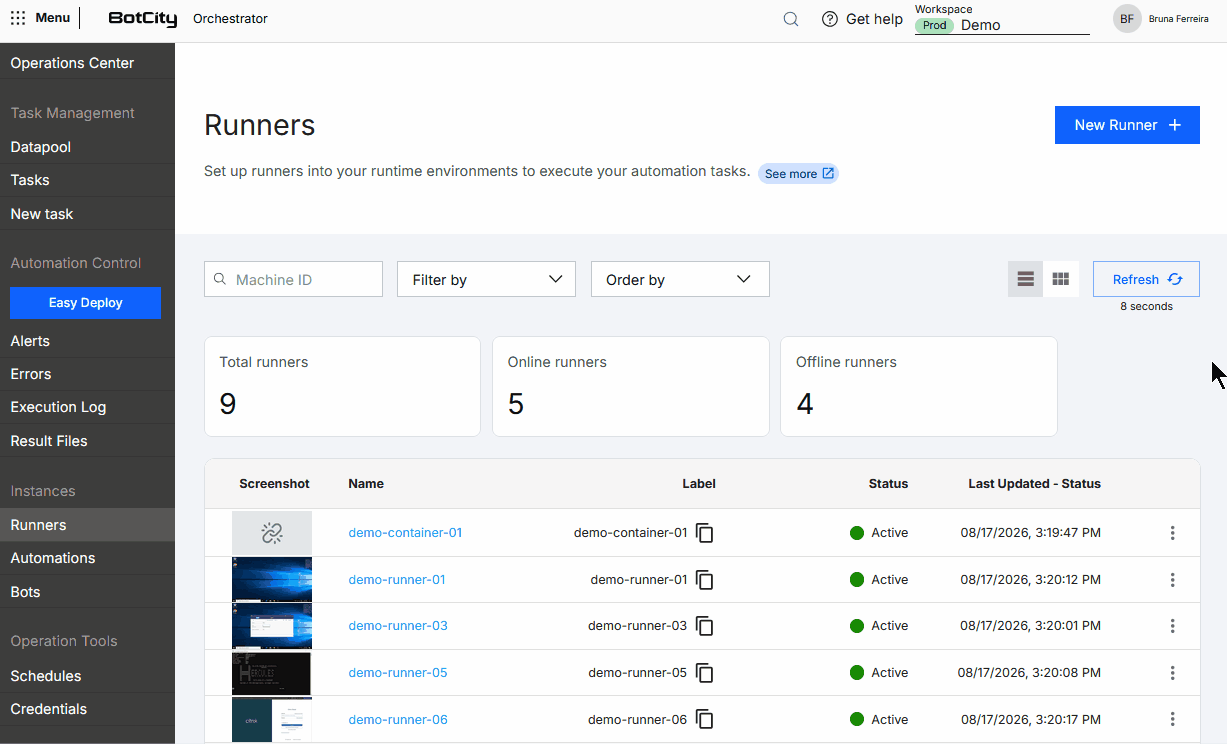Switch to grid view layout
This screenshot has width=1227, height=744.
click(1061, 280)
